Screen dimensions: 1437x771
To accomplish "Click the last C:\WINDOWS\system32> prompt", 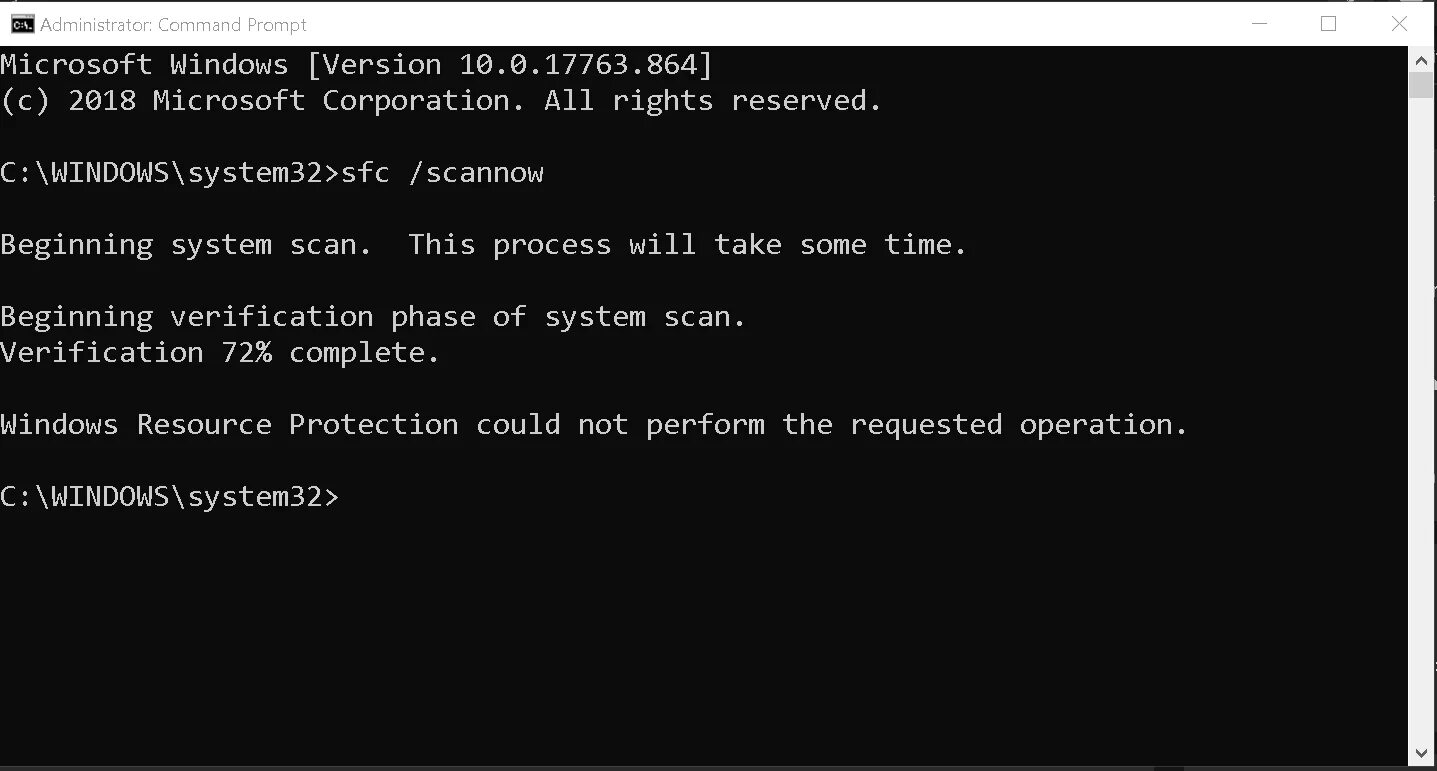I will [170, 497].
